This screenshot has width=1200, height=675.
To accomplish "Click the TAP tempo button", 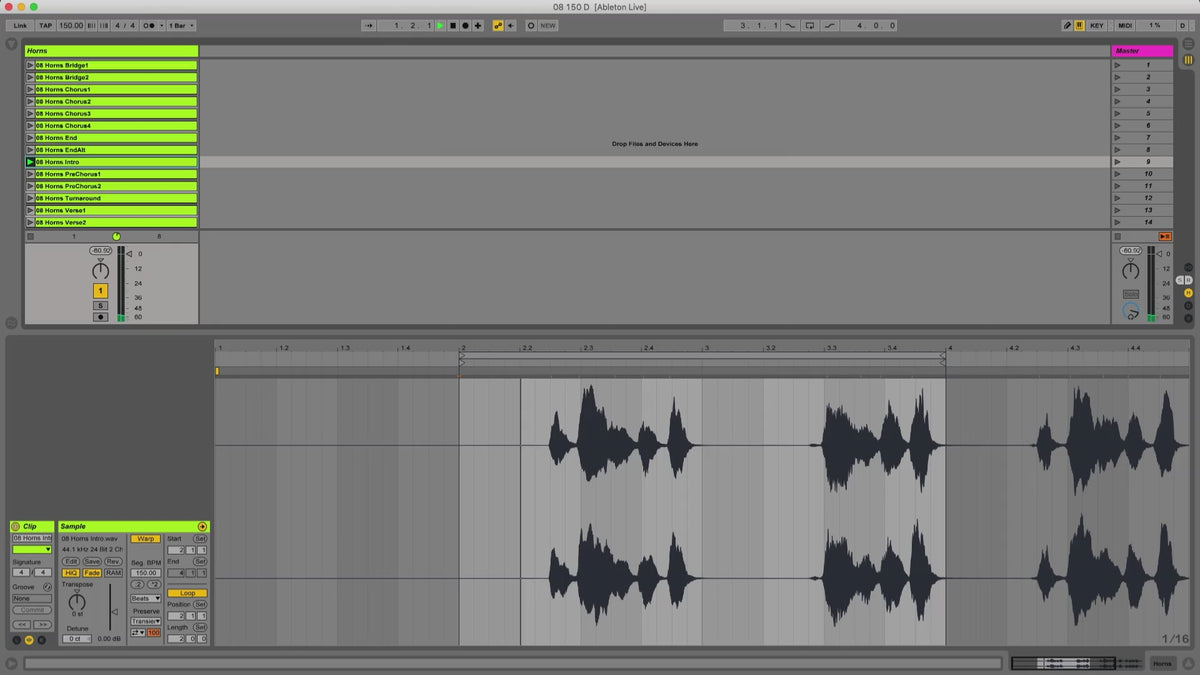I will point(45,25).
